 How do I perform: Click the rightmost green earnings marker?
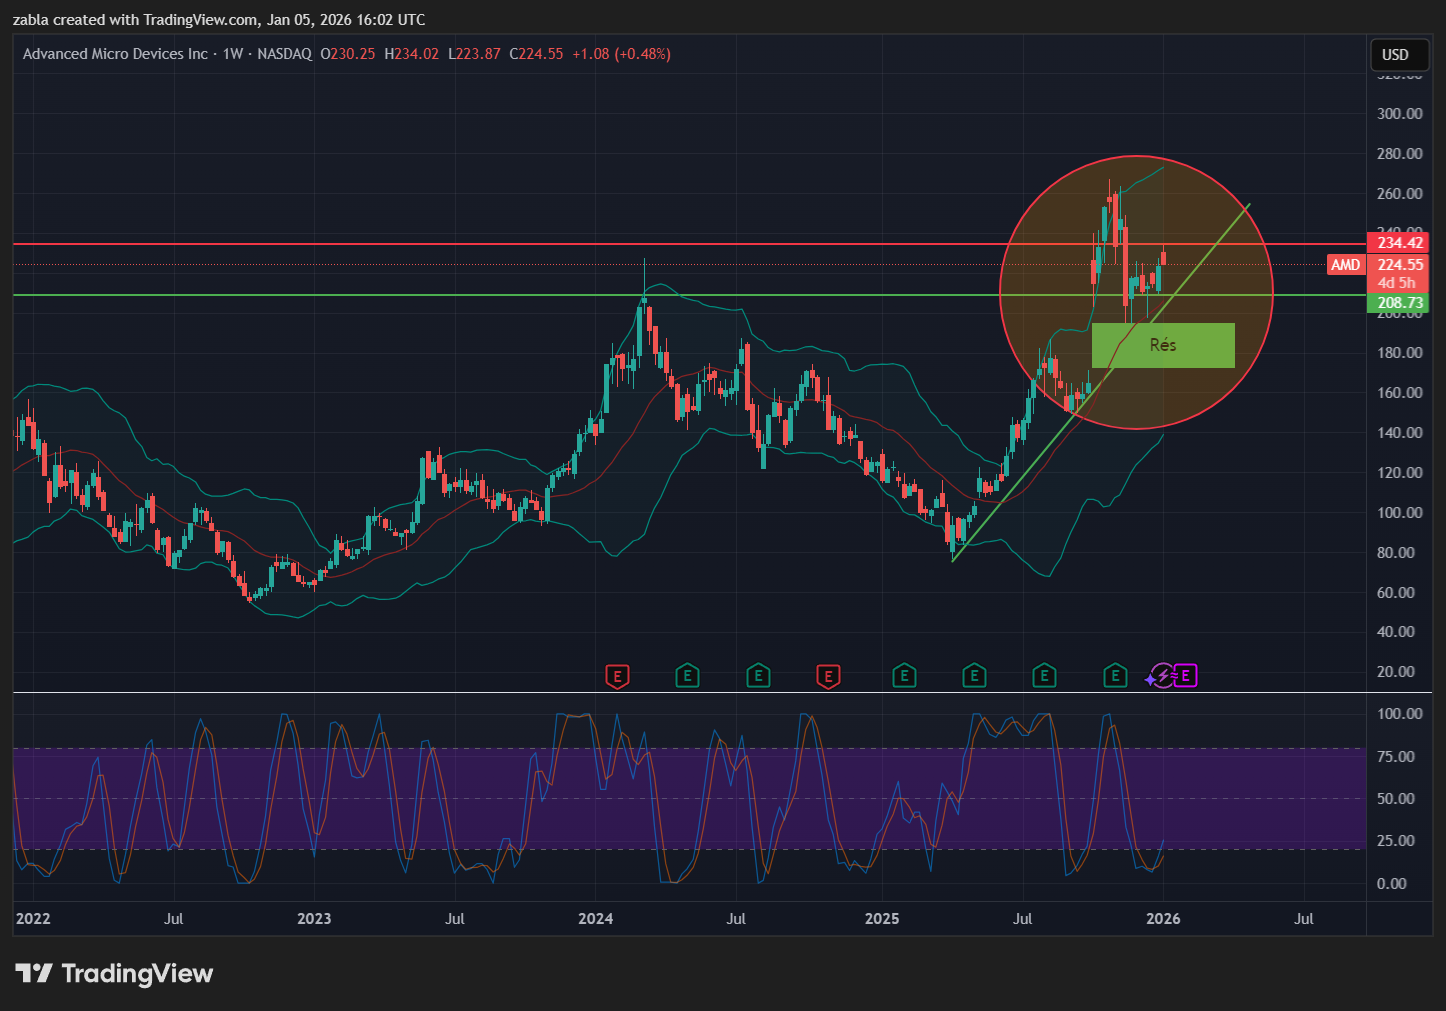click(1115, 677)
